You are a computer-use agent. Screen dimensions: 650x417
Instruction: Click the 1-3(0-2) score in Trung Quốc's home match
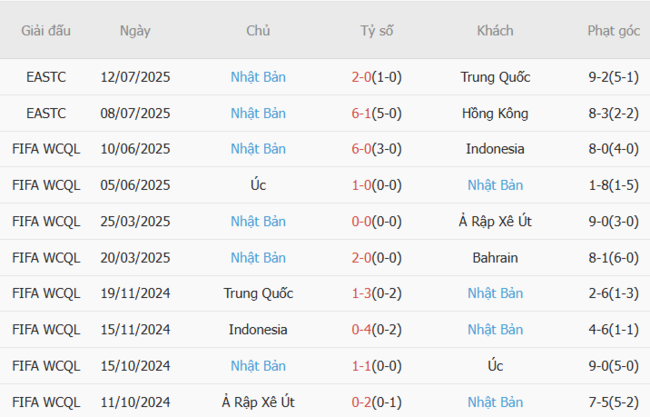pyautogui.click(x=377, y=293)
